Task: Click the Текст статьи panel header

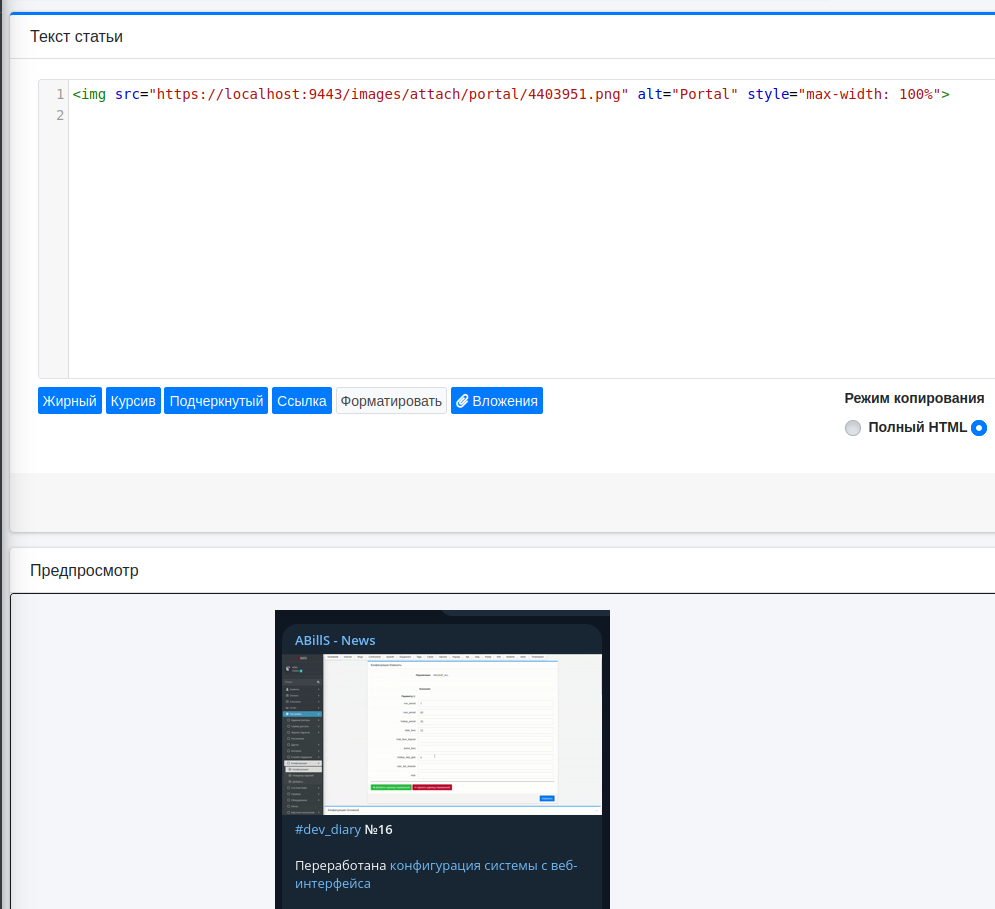Action: (x=77, y=37)
